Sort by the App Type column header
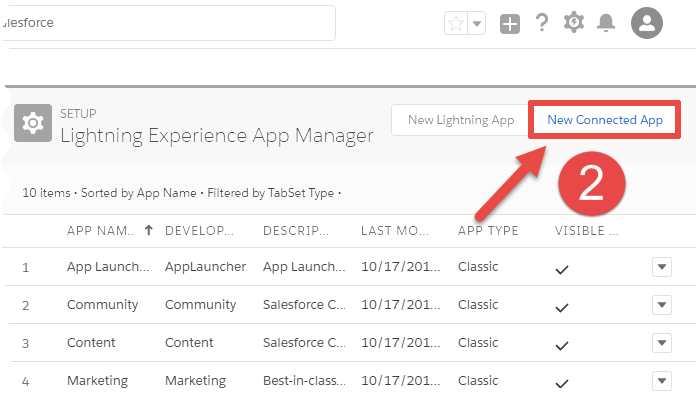 (488, 231)
